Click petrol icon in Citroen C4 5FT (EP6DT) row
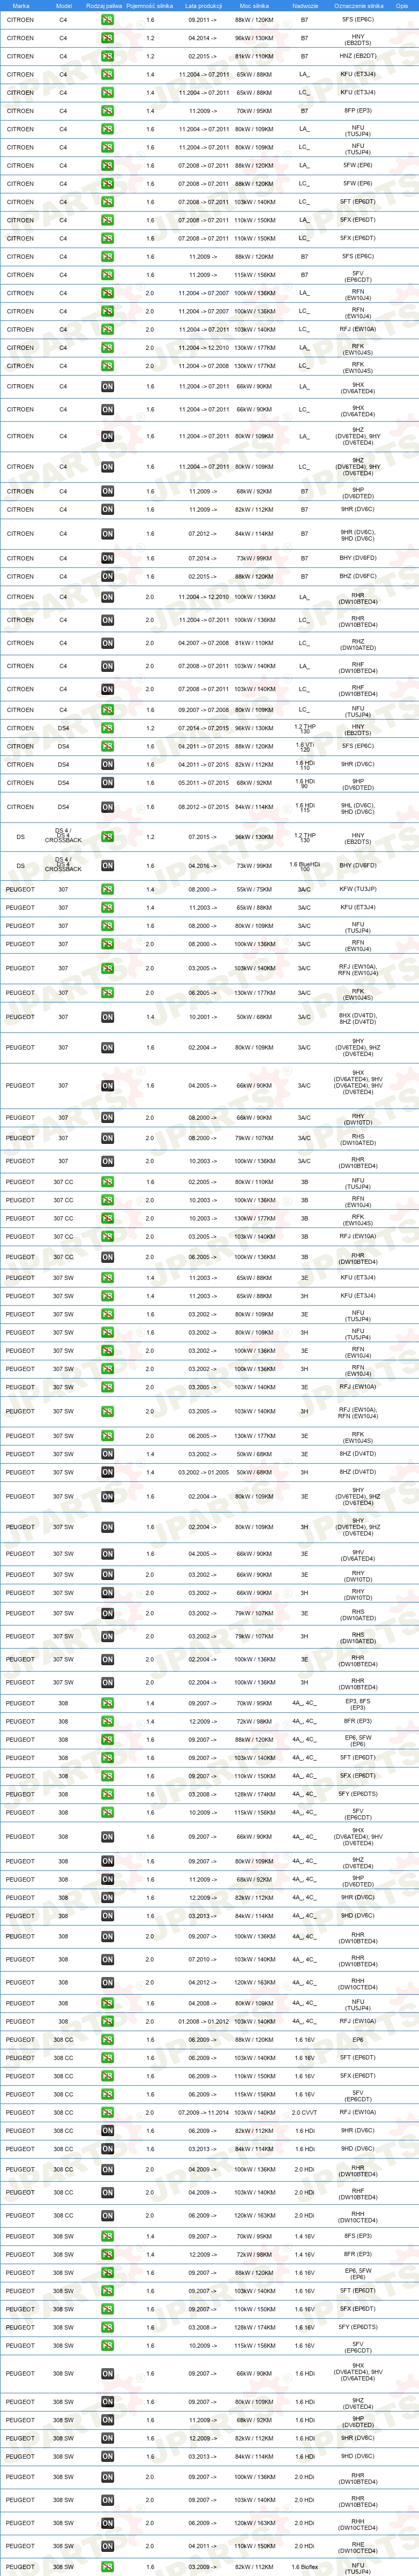 point(107,202)
